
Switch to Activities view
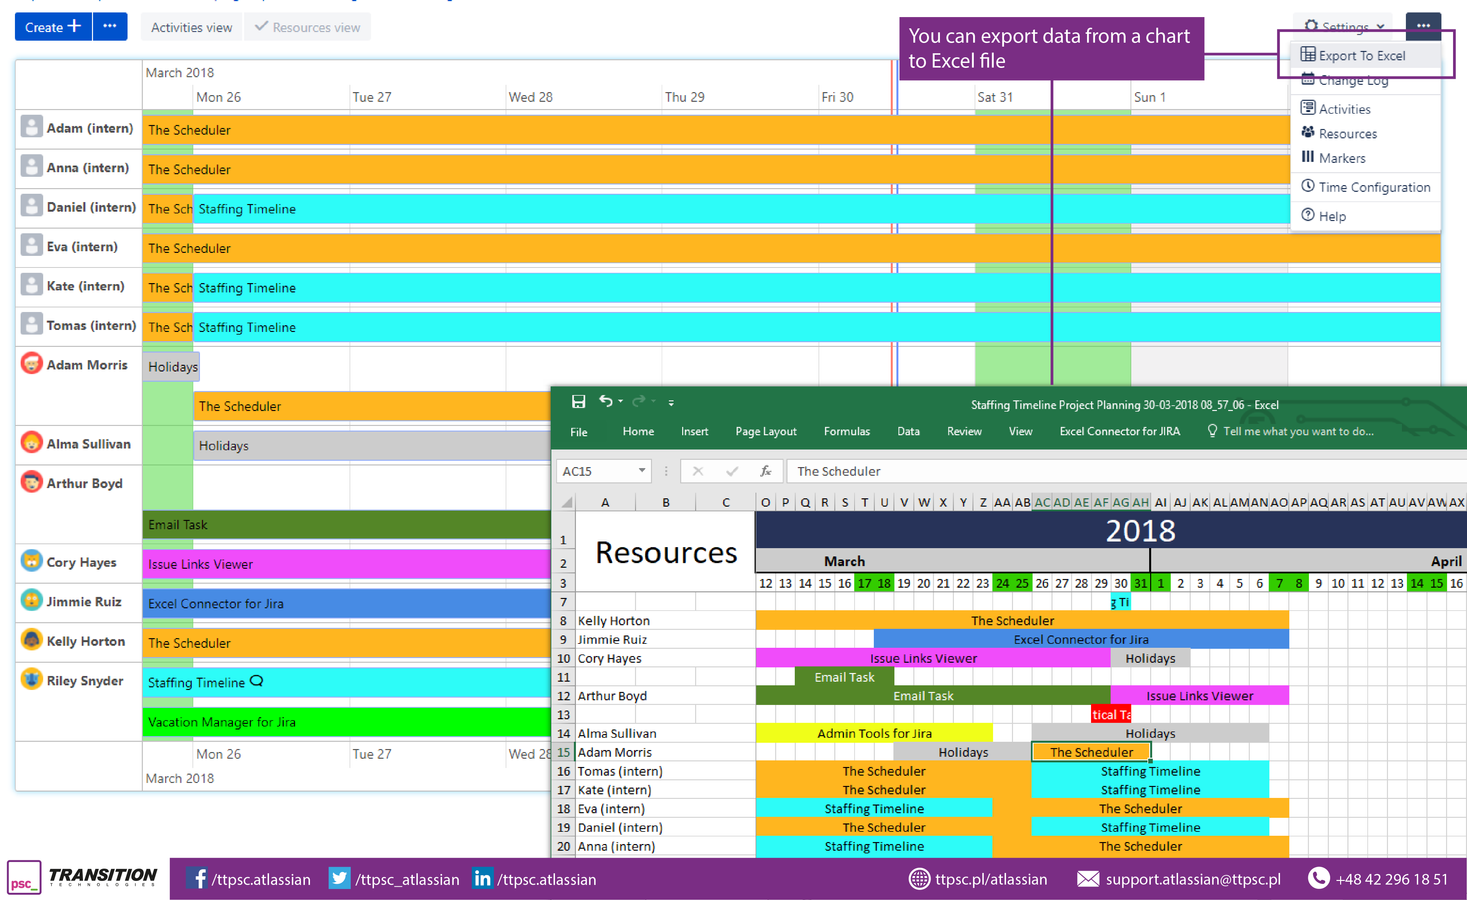[191, 27]
